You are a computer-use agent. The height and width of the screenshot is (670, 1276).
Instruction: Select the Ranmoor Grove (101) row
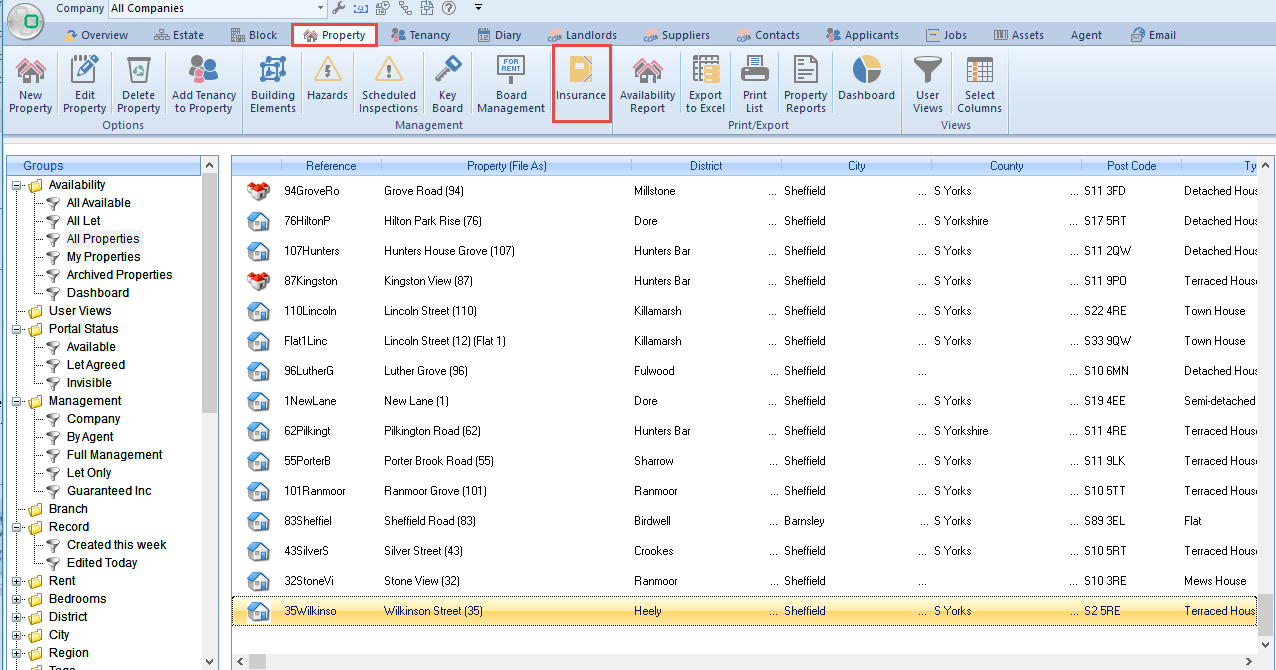click(745, 491)
